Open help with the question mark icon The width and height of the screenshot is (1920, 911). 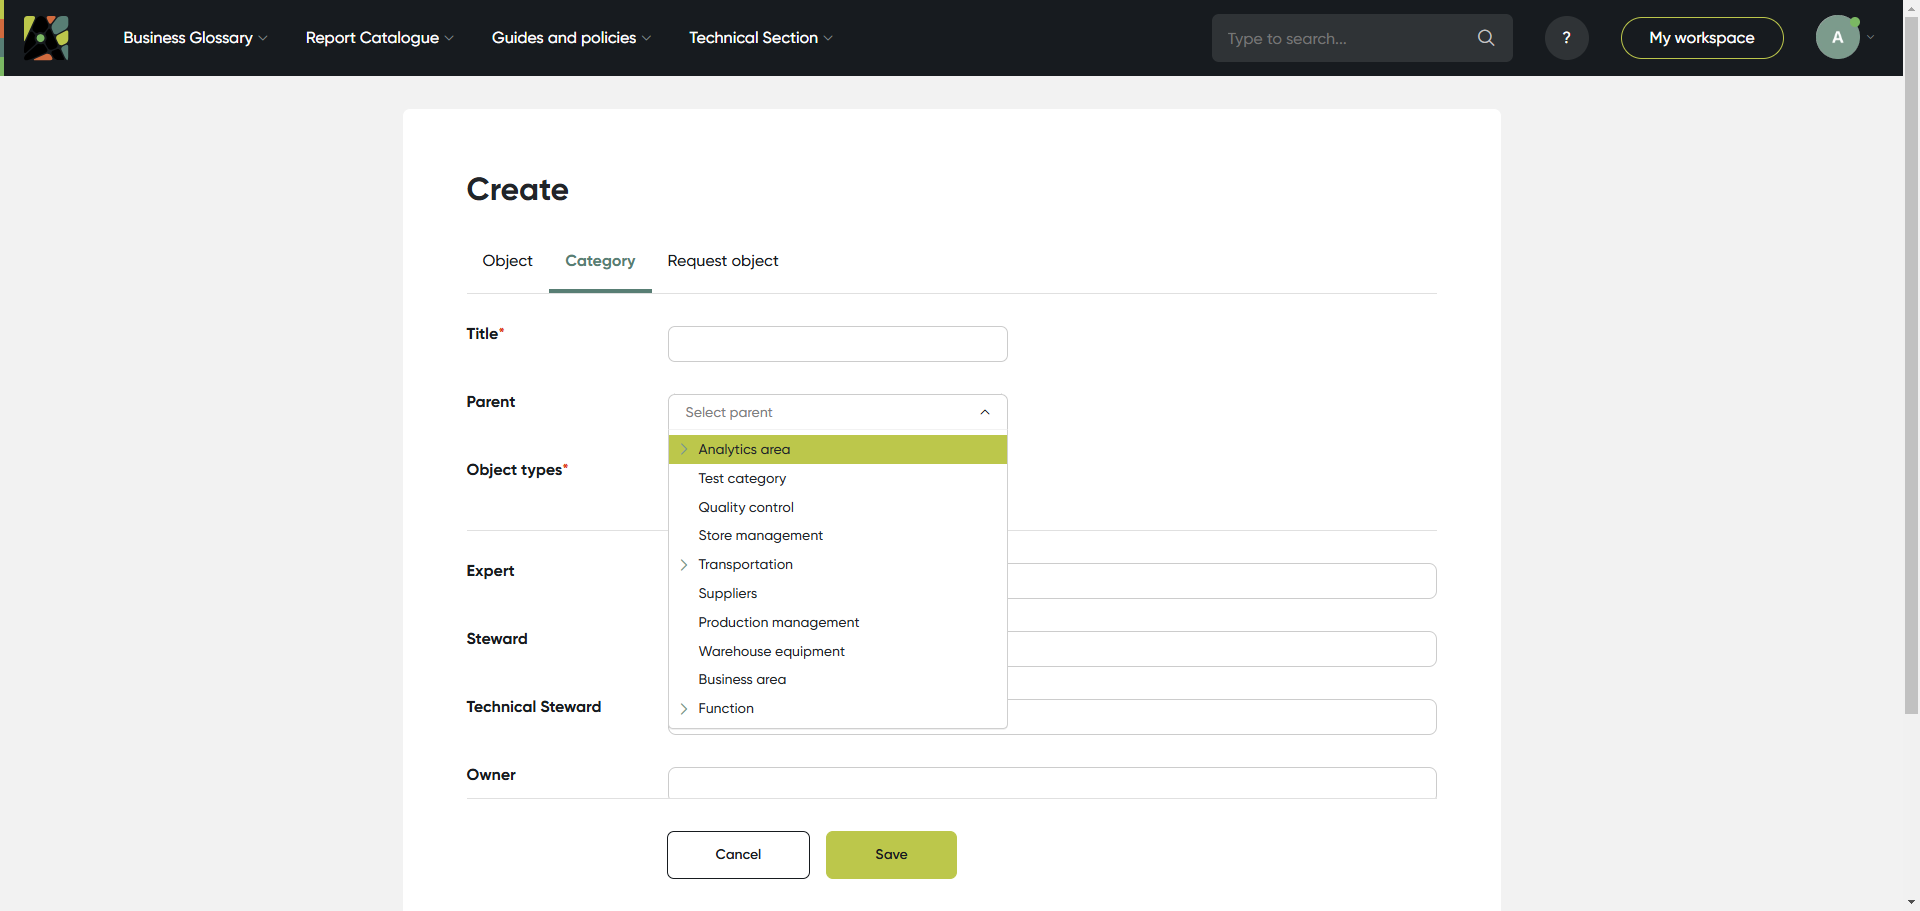coord(1566,38)
